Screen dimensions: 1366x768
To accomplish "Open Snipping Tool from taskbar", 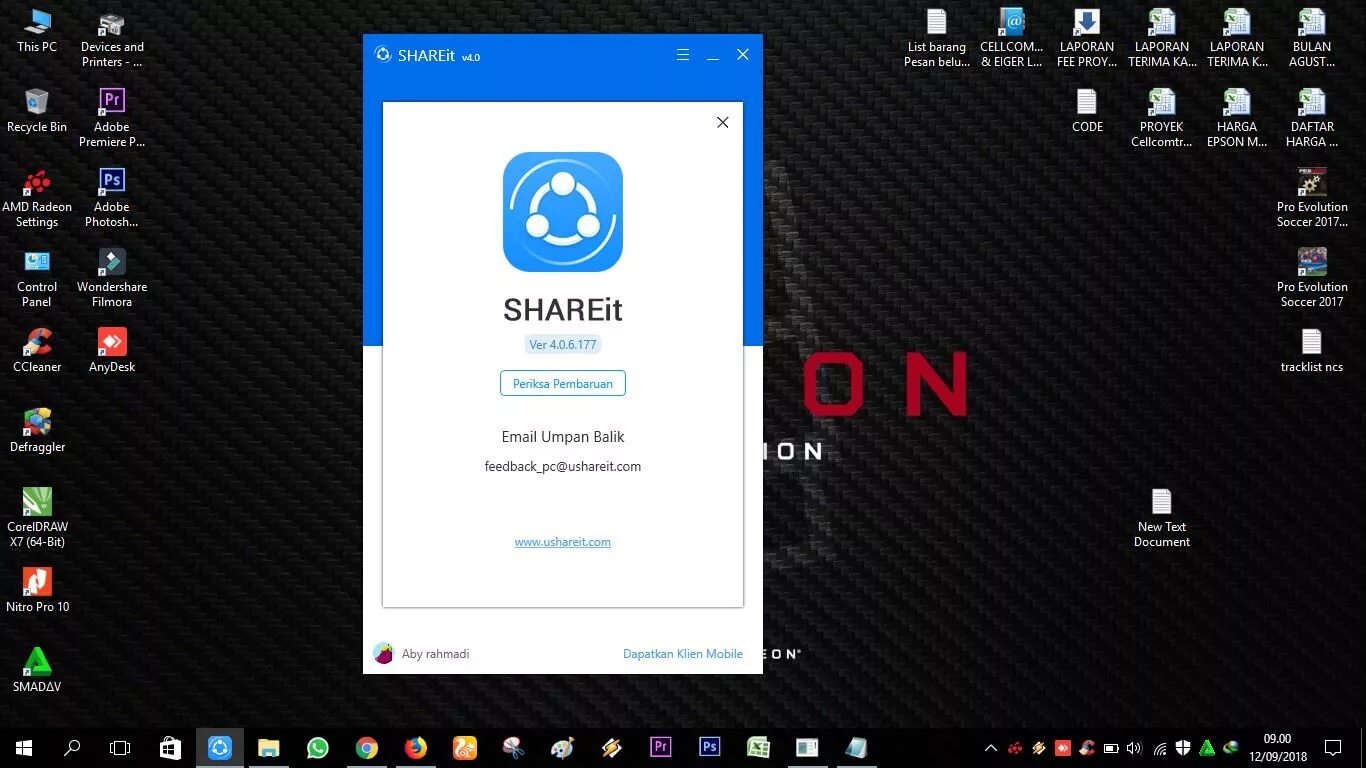I will click(x=513, y=747).
